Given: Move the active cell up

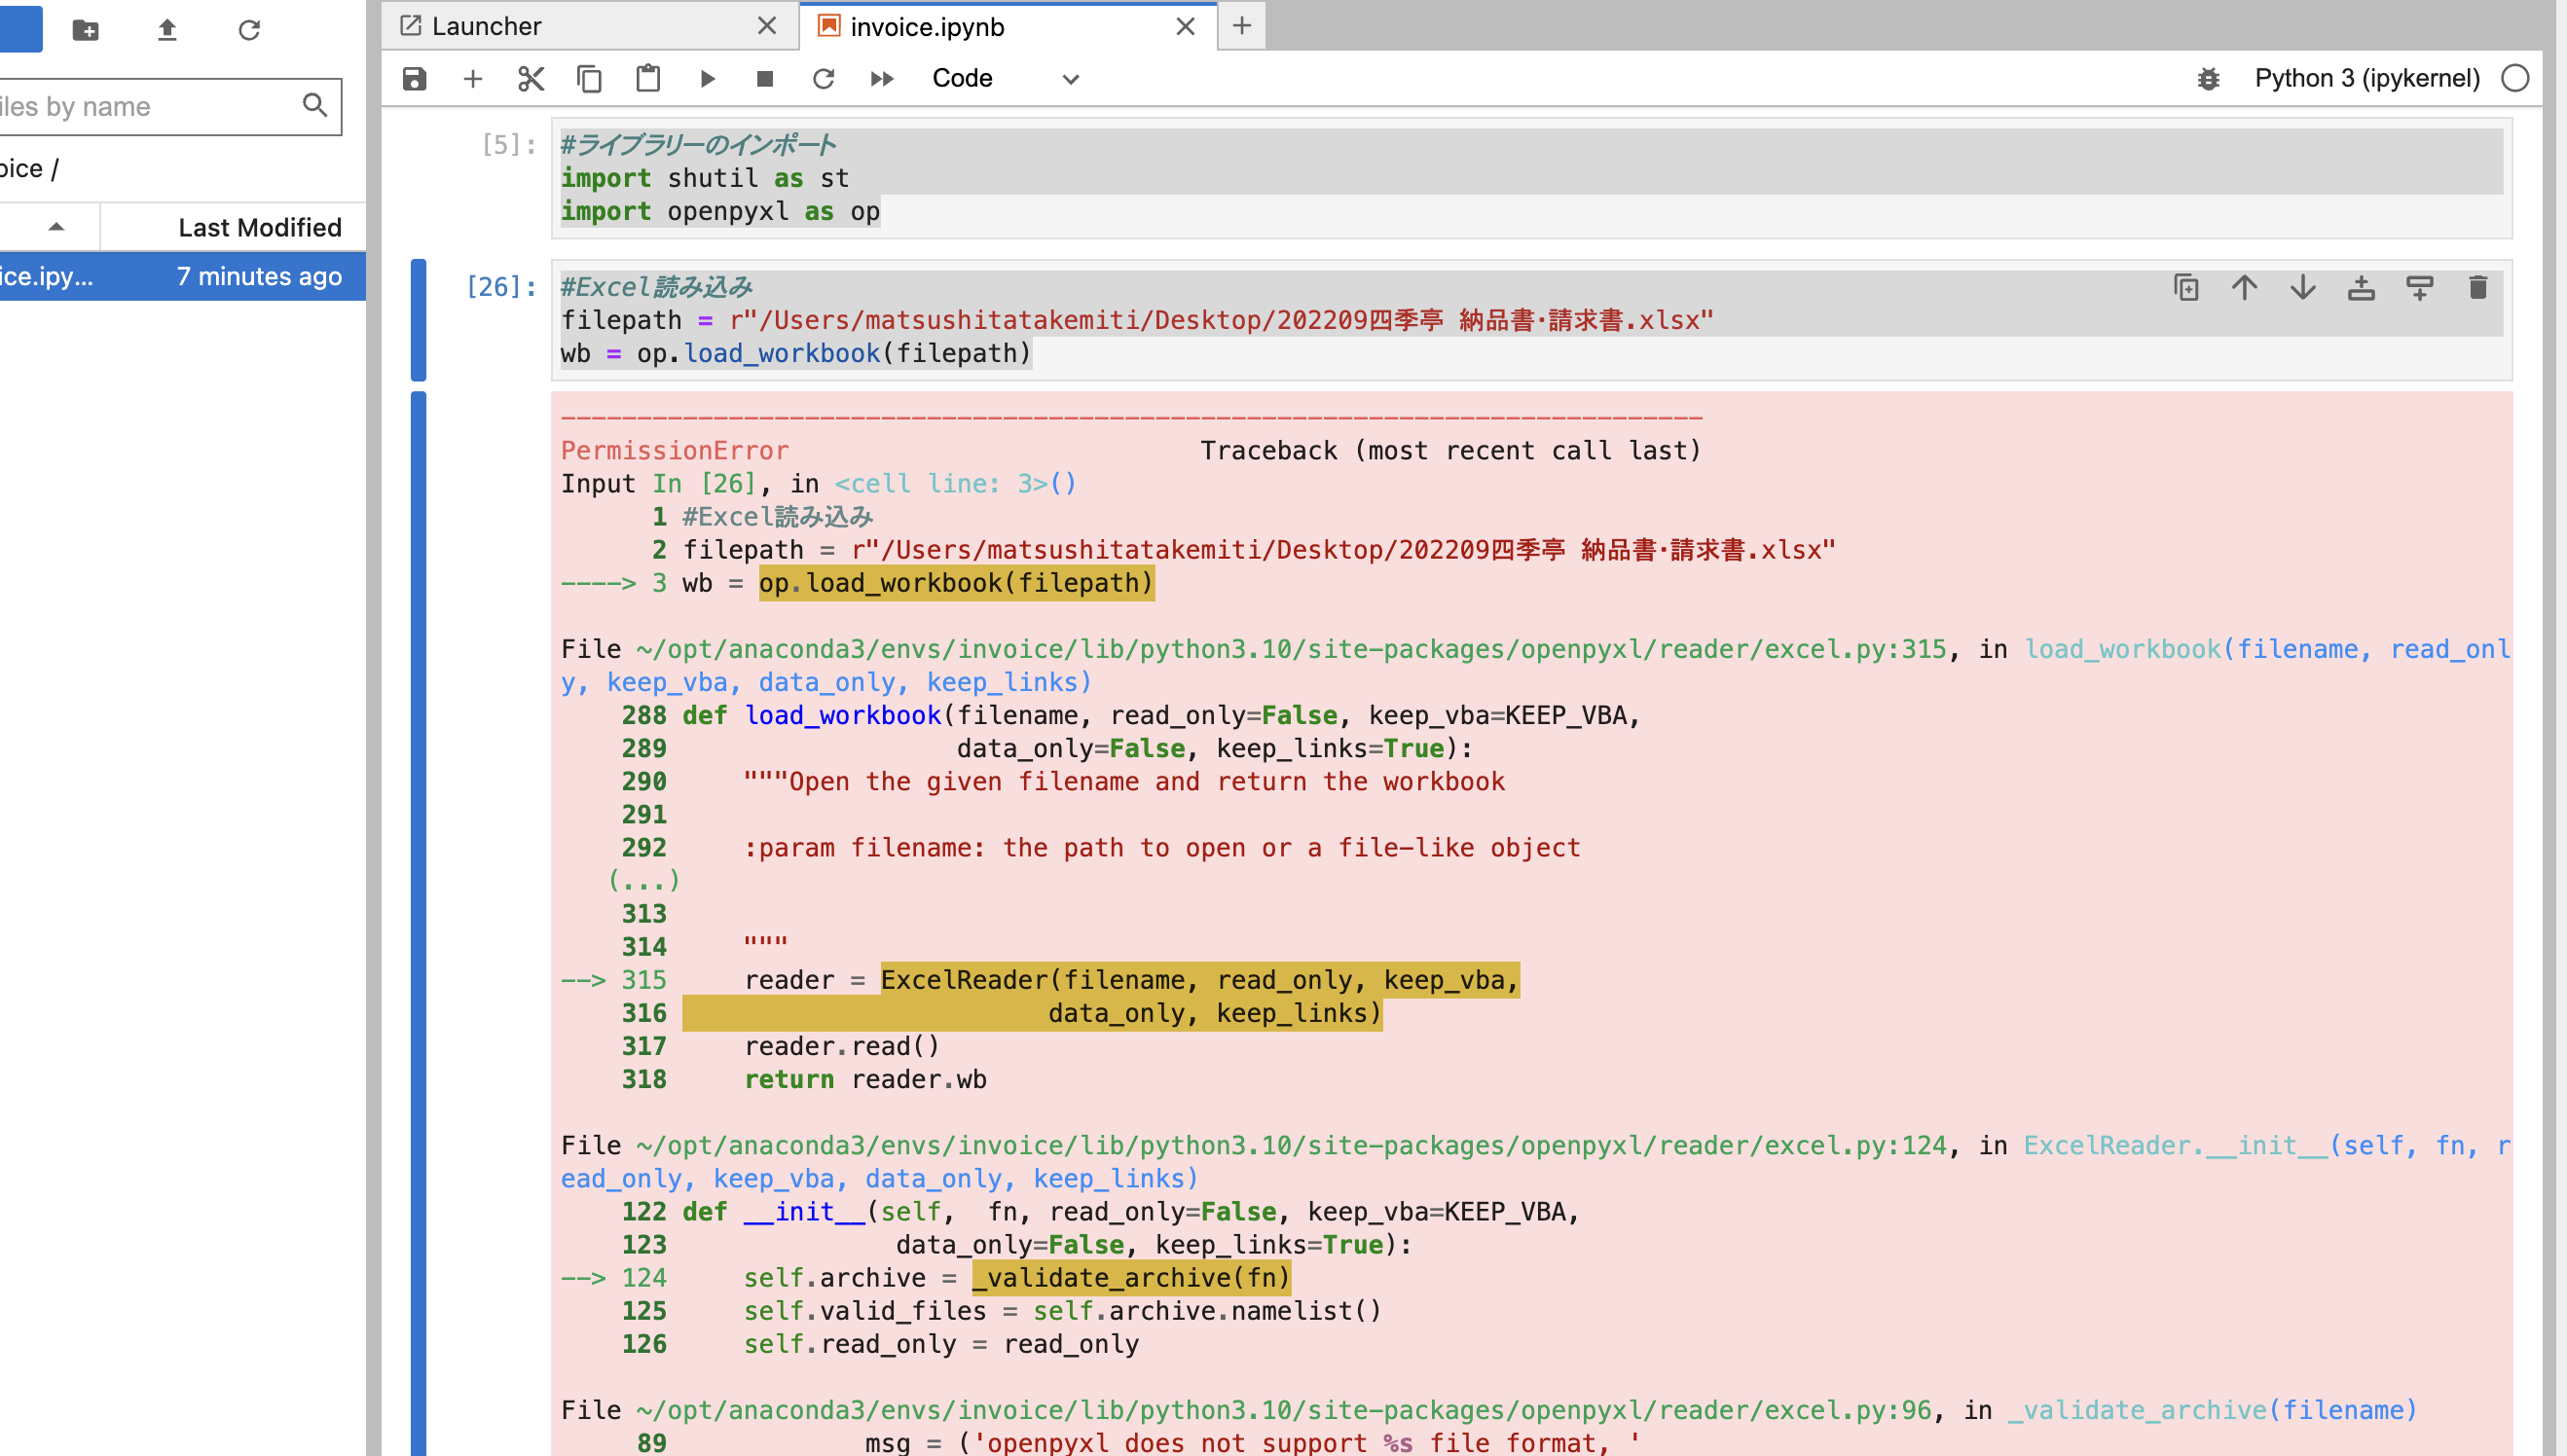Looking at the screenshot, I should pyautogui.click(x=2244, y=288).
